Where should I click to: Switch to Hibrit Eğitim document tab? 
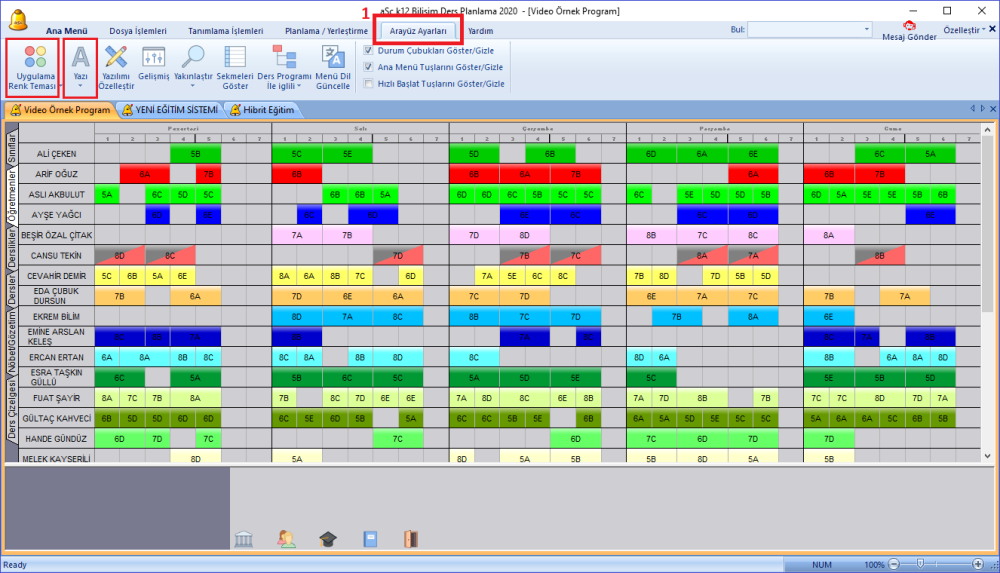(x=262, y=110)
